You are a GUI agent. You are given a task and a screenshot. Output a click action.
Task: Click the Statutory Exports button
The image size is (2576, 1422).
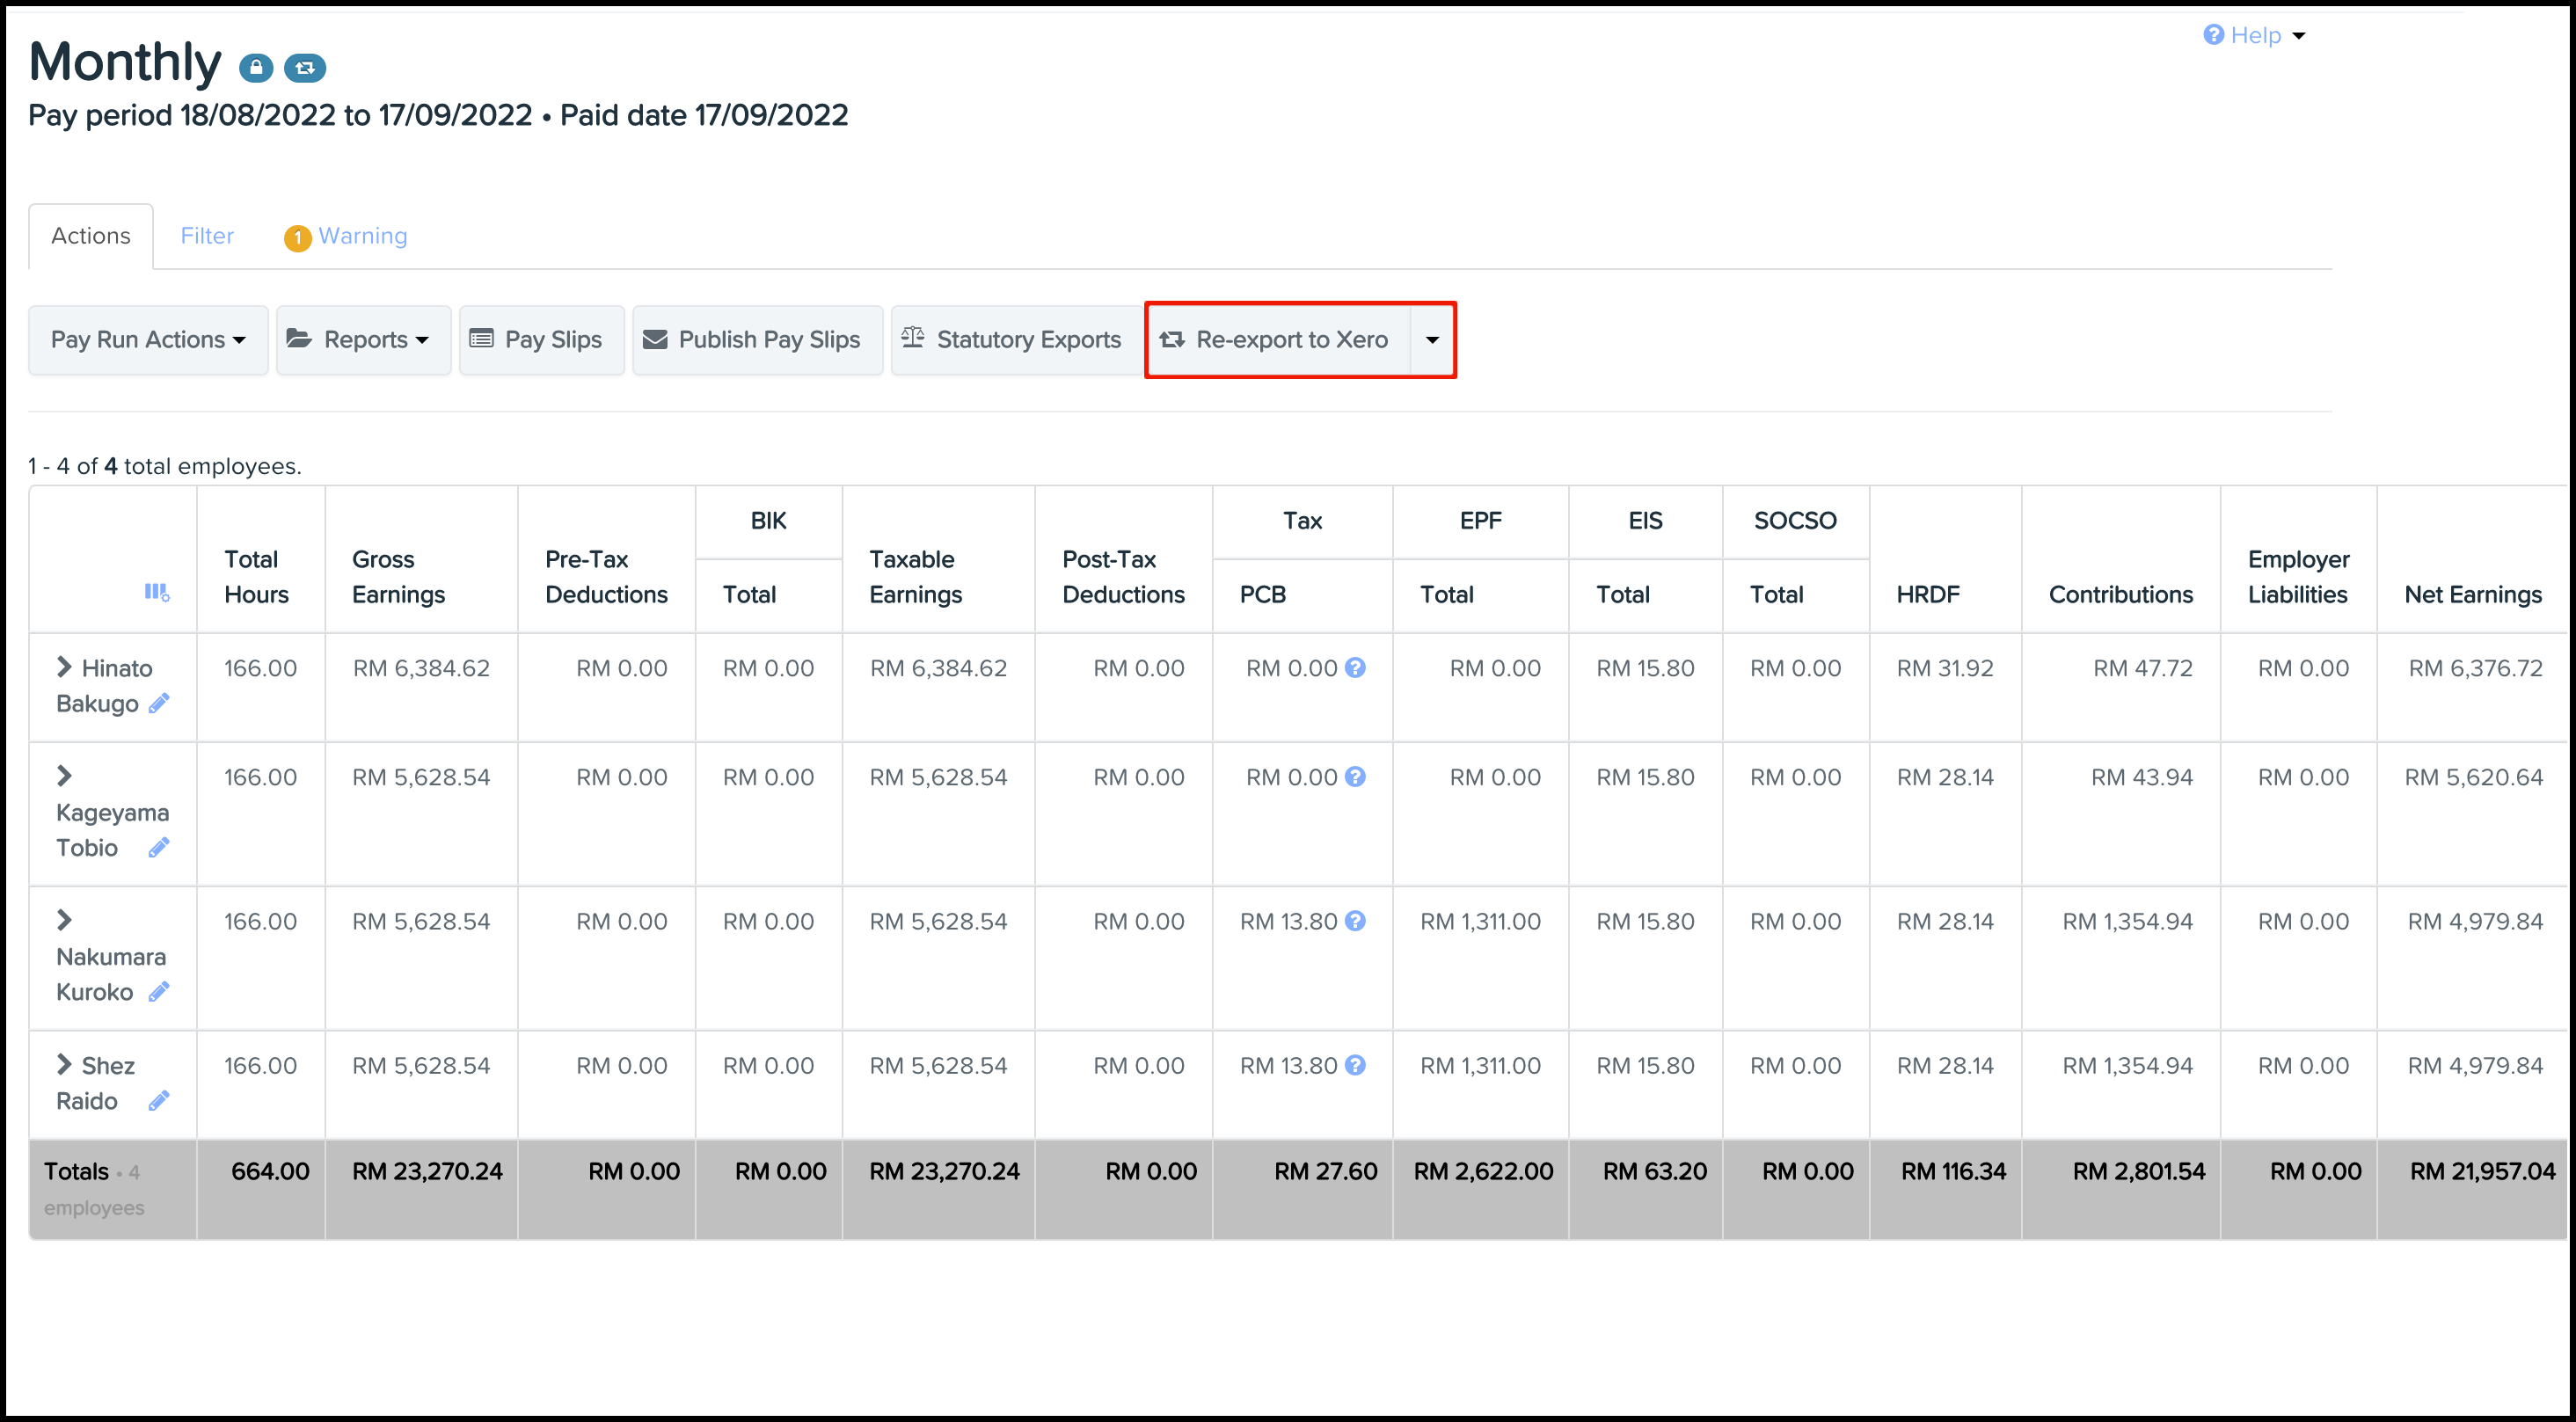coord(1016,340)
